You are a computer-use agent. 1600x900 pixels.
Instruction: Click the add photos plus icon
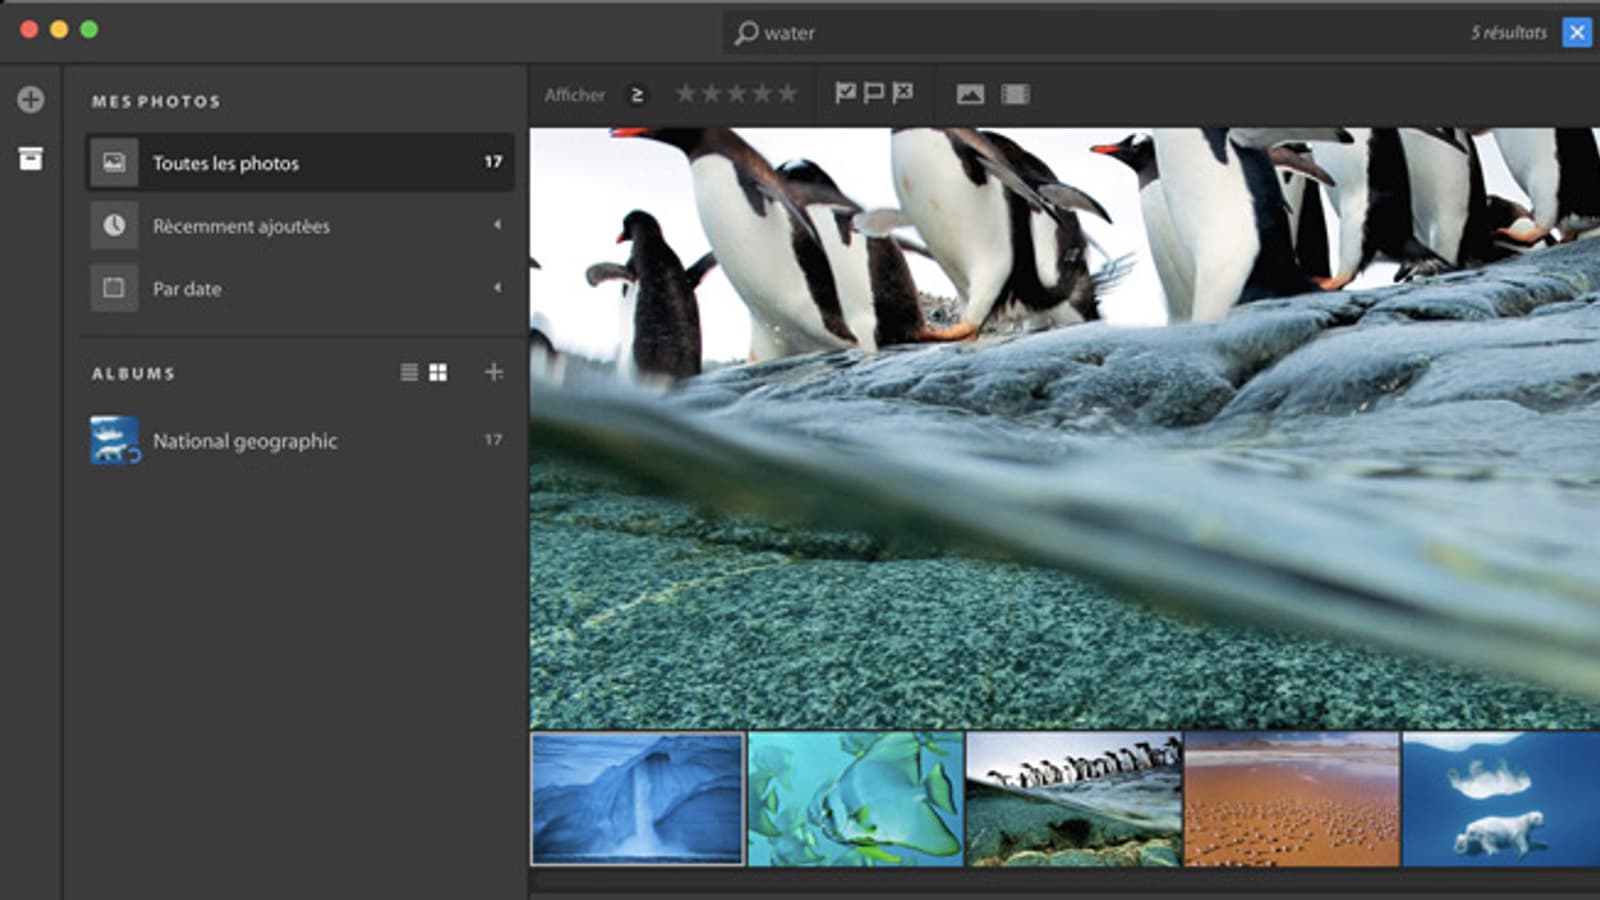[x=31, y=99]
